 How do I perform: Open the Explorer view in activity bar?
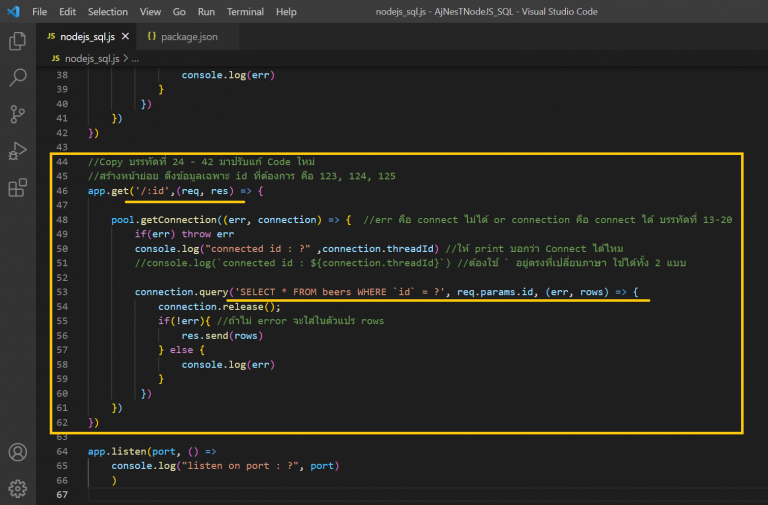point(17,41)
